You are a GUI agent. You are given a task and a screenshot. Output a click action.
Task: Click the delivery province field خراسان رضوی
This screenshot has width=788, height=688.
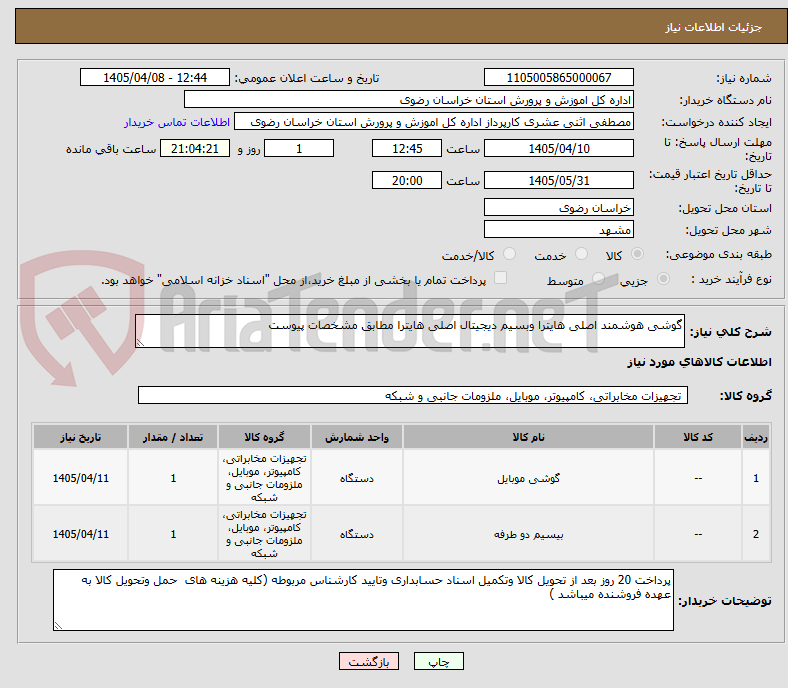(558, 207)
